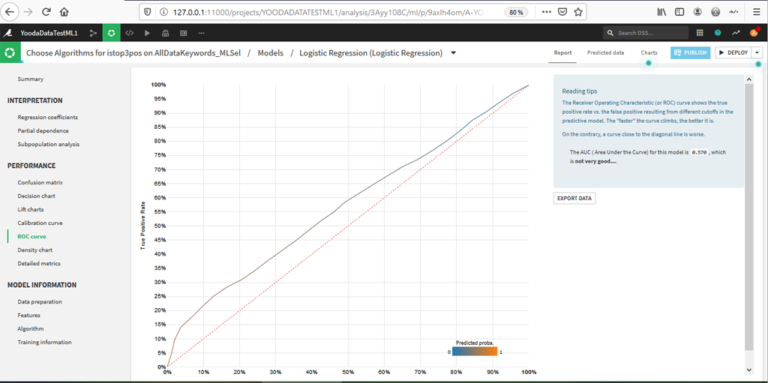Switch to the Predicted data tab
The height and width of the screenshot is (383, 768).
coord(605,53)
